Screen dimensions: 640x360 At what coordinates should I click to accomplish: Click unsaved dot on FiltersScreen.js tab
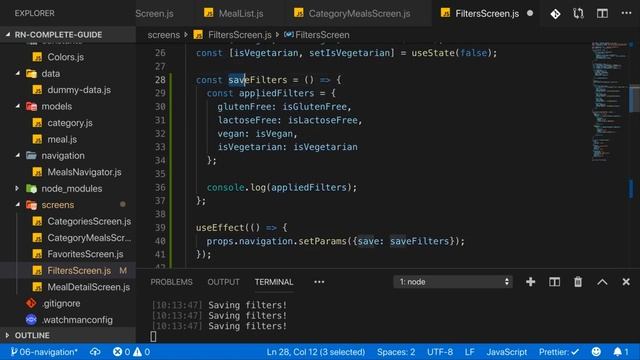530,13
